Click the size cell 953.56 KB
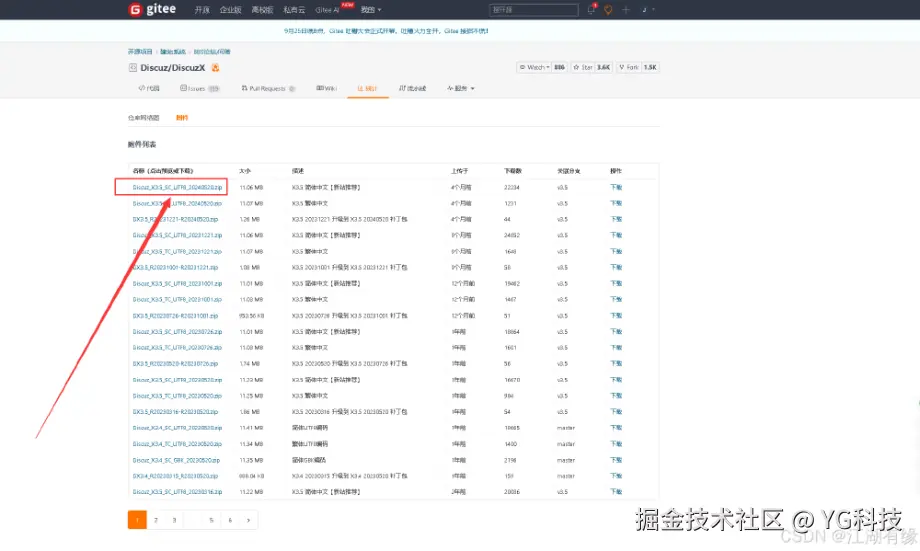 [252, 316]
